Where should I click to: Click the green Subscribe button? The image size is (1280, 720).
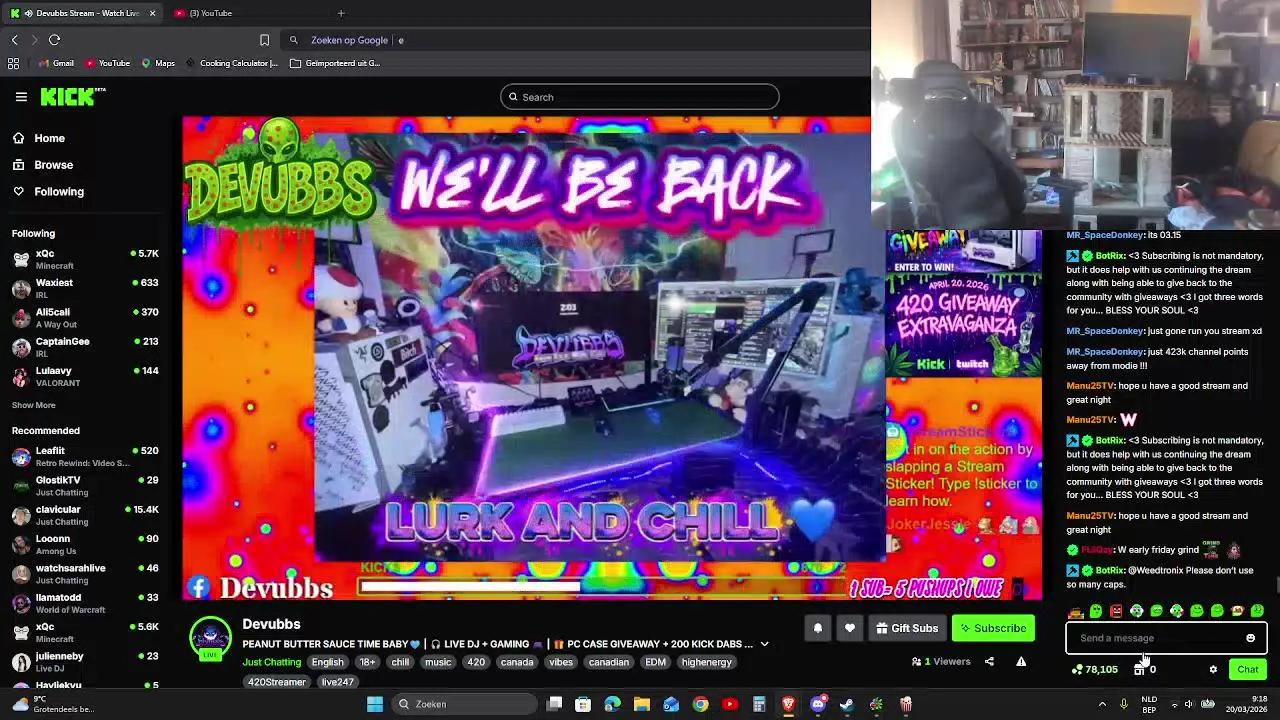click(x=993, y=628)
